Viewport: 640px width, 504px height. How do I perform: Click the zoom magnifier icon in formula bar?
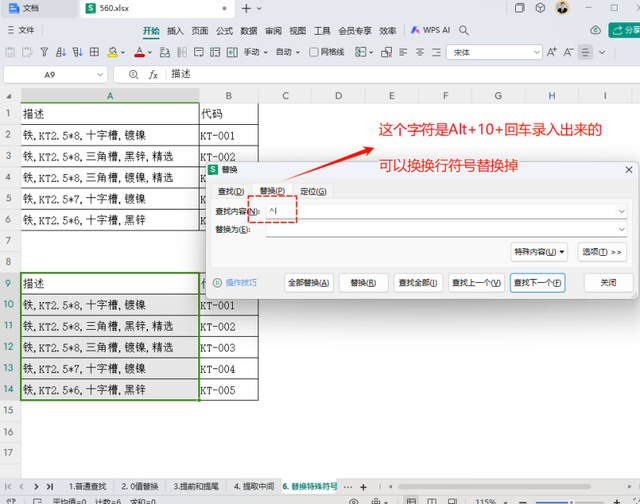point(133,75)
